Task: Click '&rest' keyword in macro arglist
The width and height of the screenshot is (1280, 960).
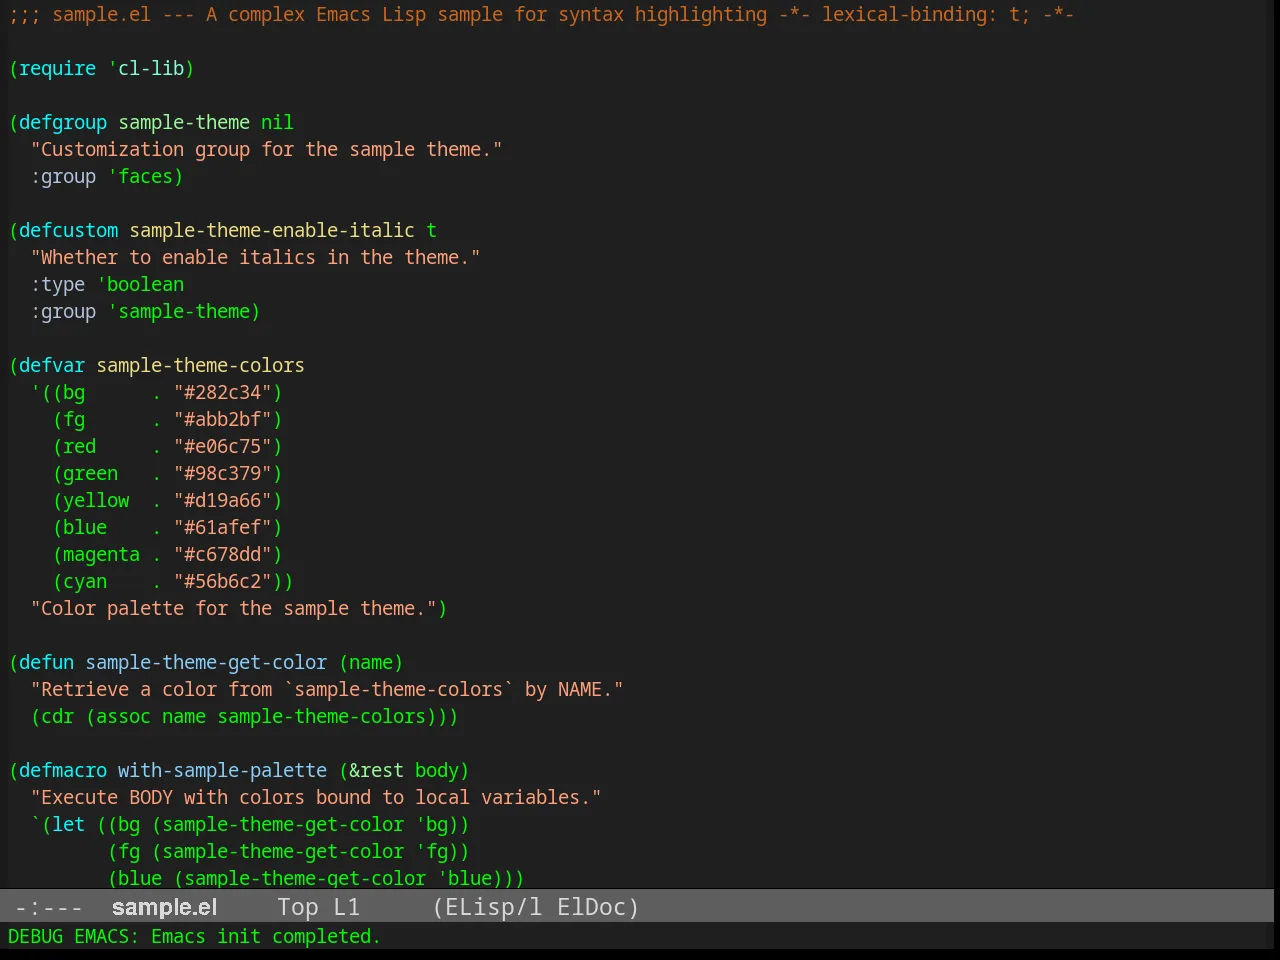Action: point(377,770)
